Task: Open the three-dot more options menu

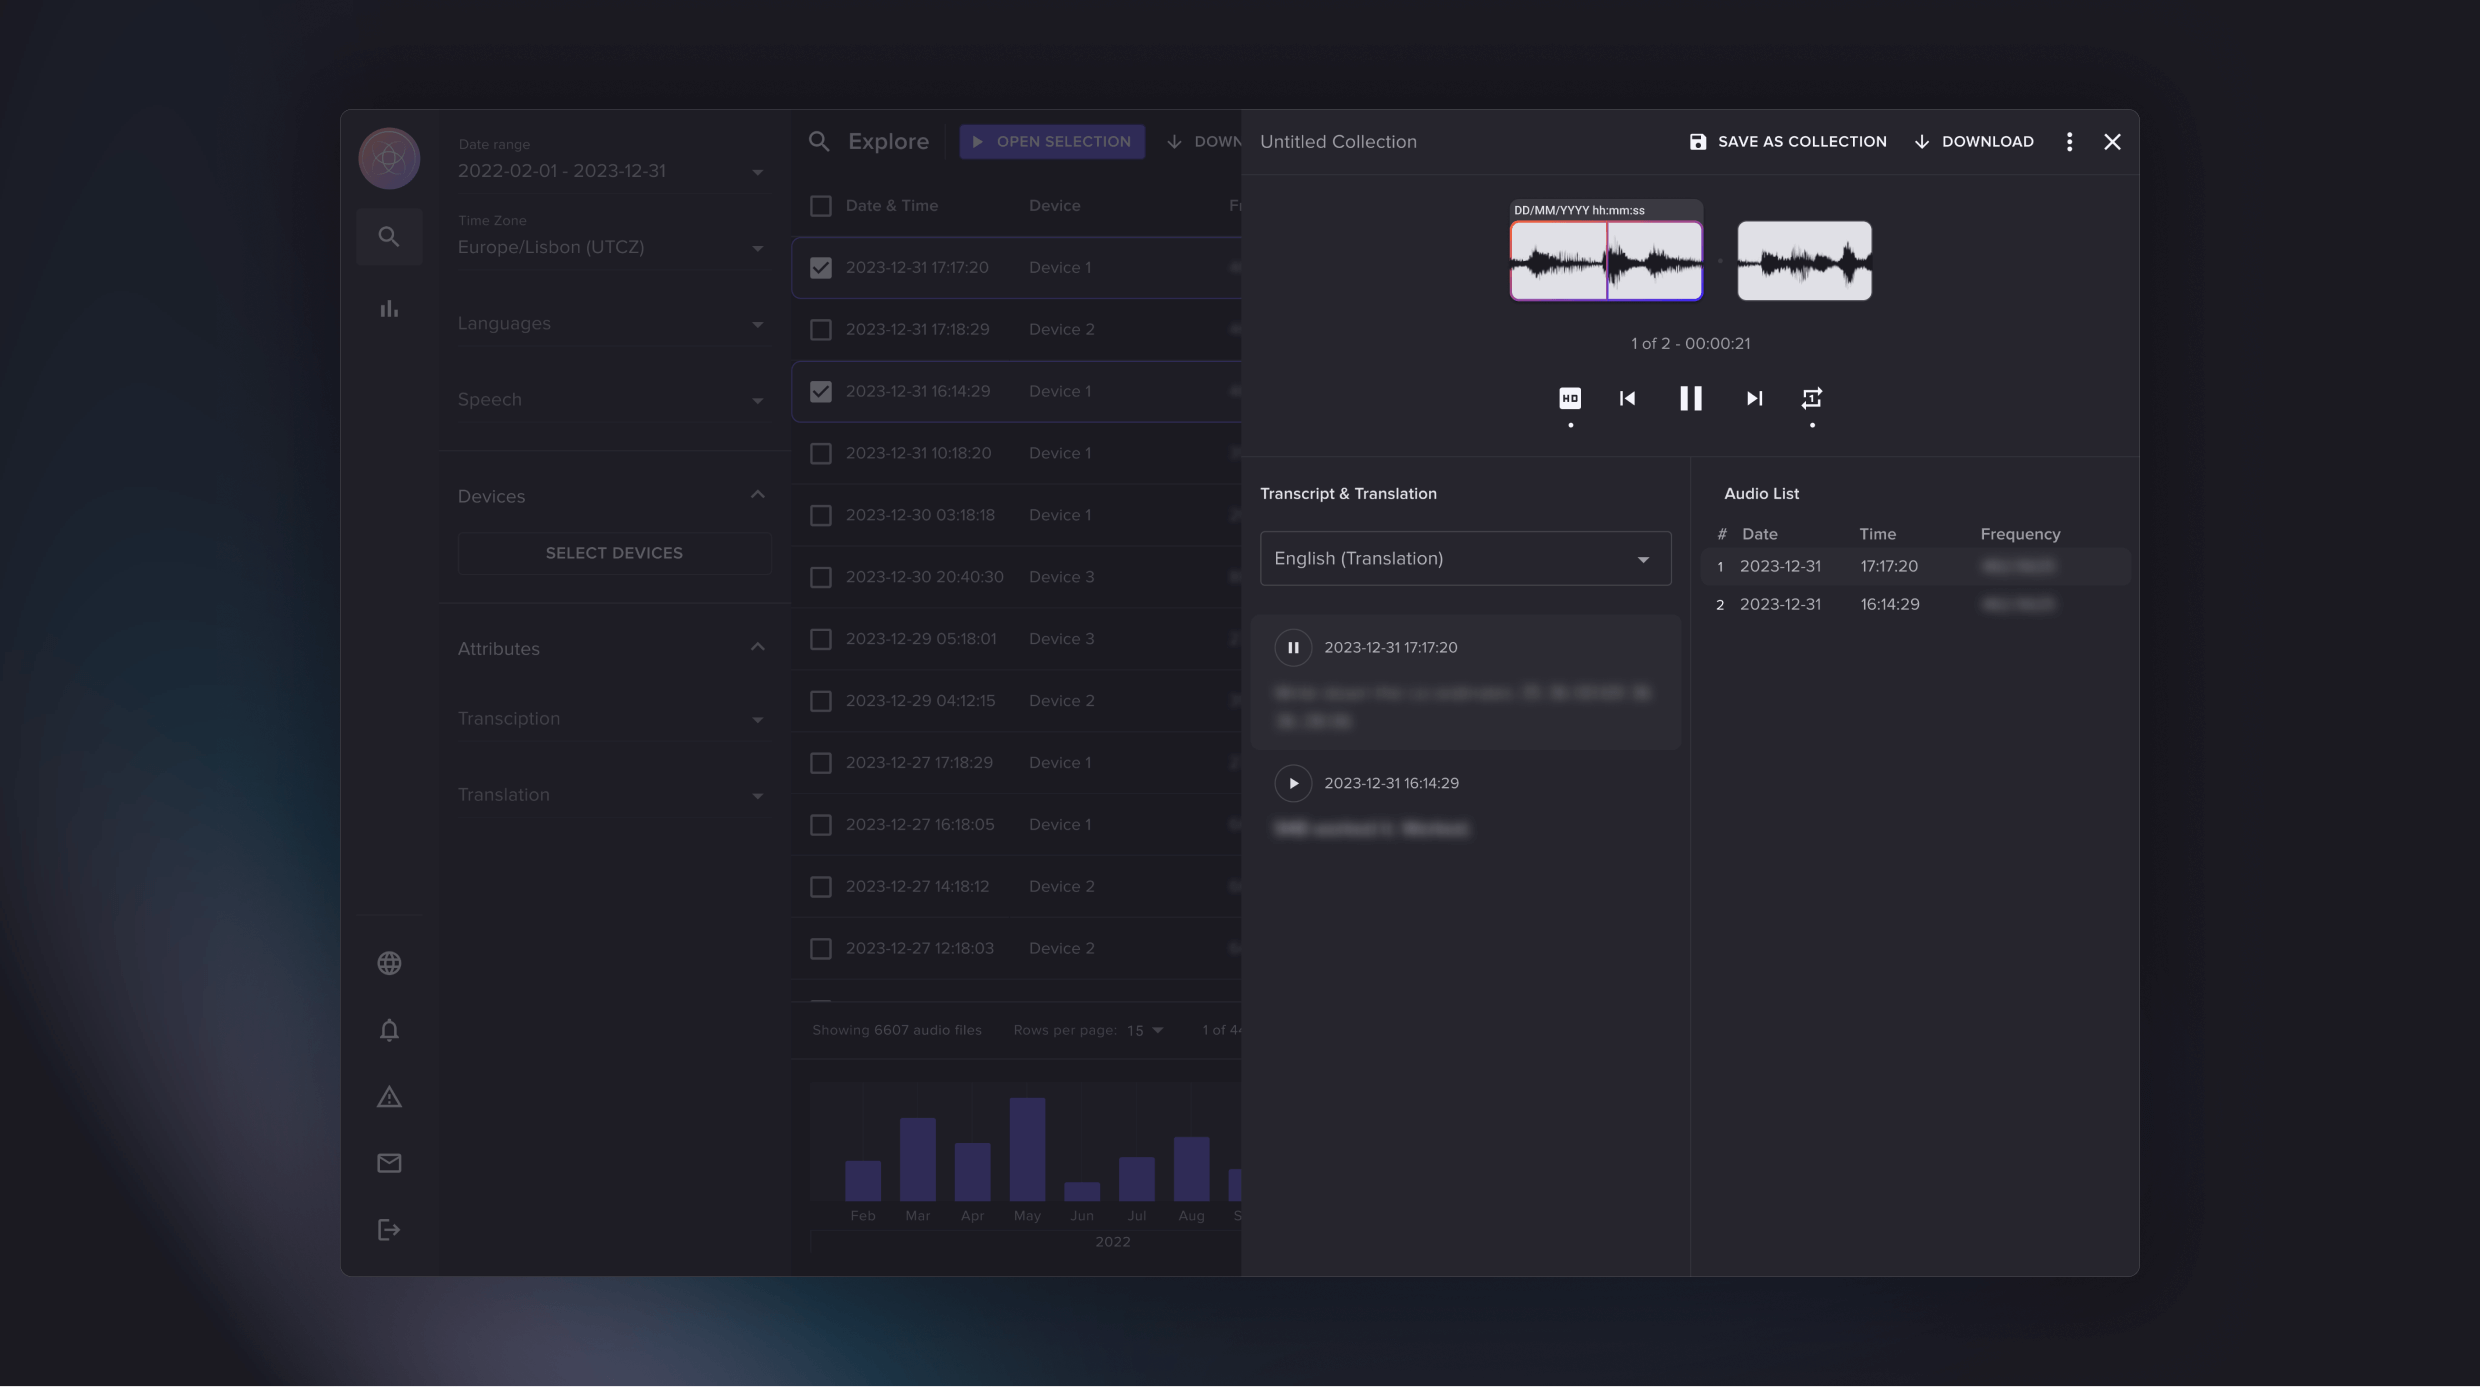Action: pyautogui.click(x=2069, y=142)
